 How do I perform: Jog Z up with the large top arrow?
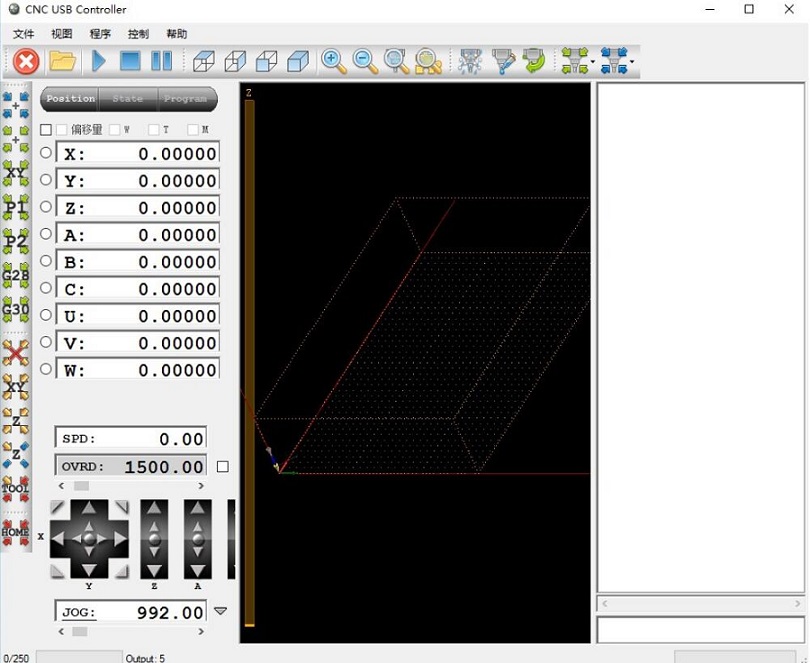[x=154, y=508]
